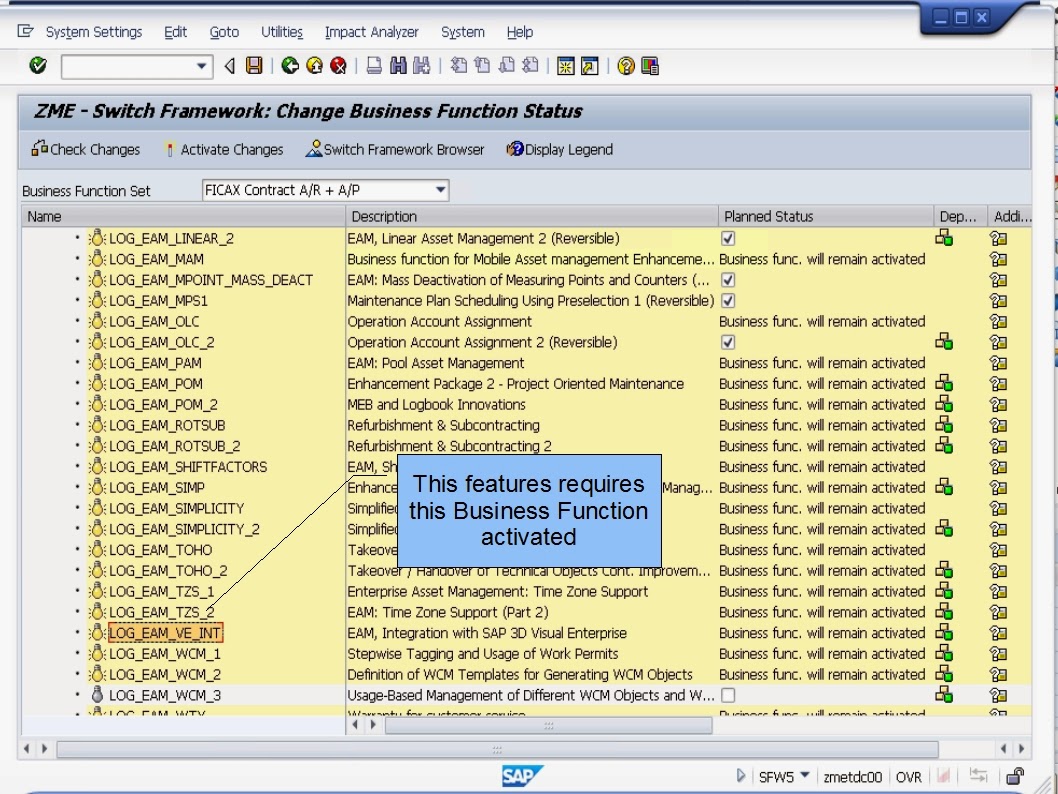Open the Impact Analyzer menu
This screenshot has height=794, width=1058.
pyautogui.click(x=372, y=31)
